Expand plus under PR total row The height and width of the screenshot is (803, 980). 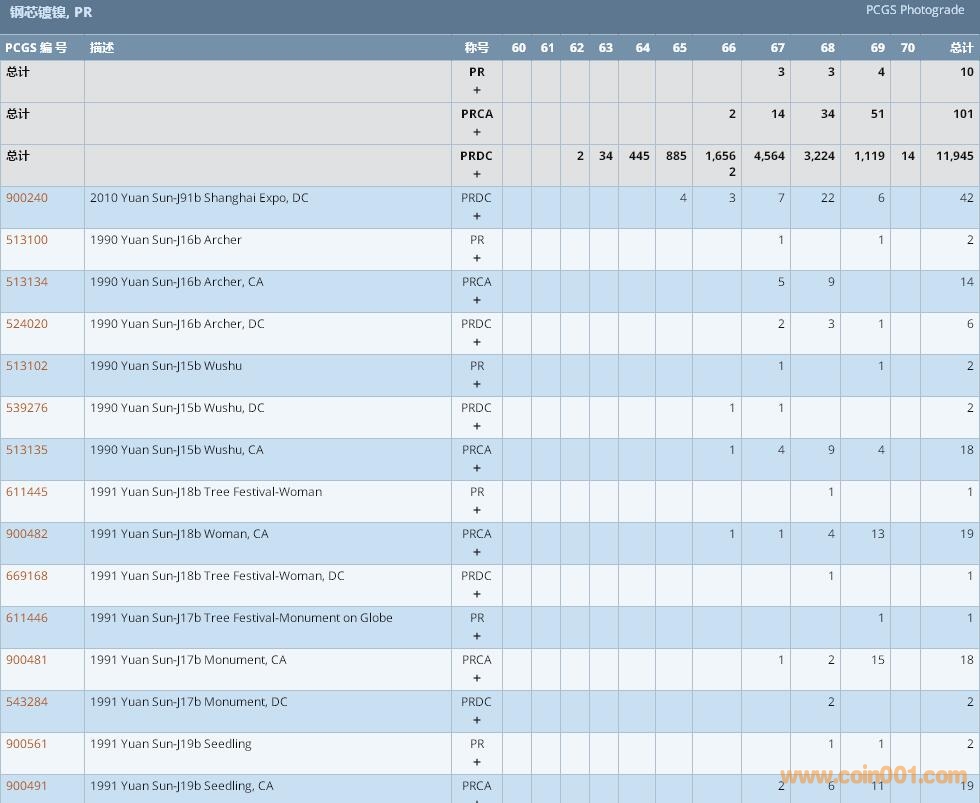point(477,90)
